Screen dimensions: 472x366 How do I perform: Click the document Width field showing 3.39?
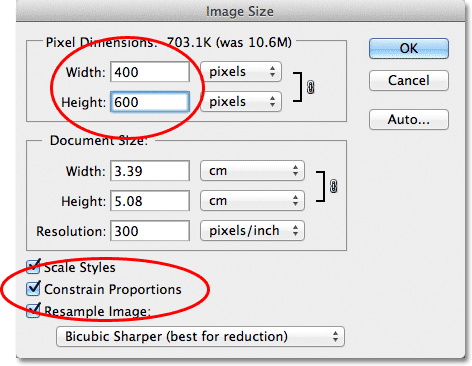tap(150, 171)
